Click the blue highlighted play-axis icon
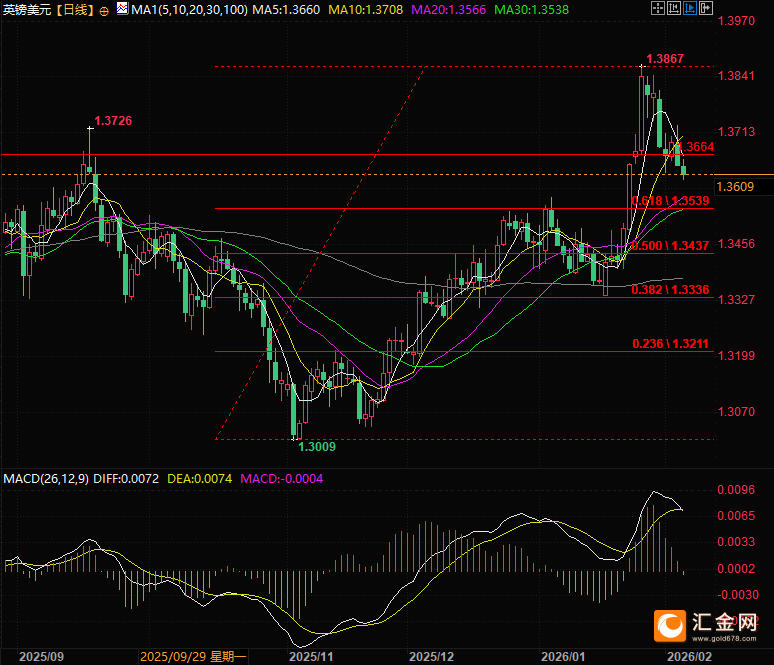 click(x=690, y=8)
